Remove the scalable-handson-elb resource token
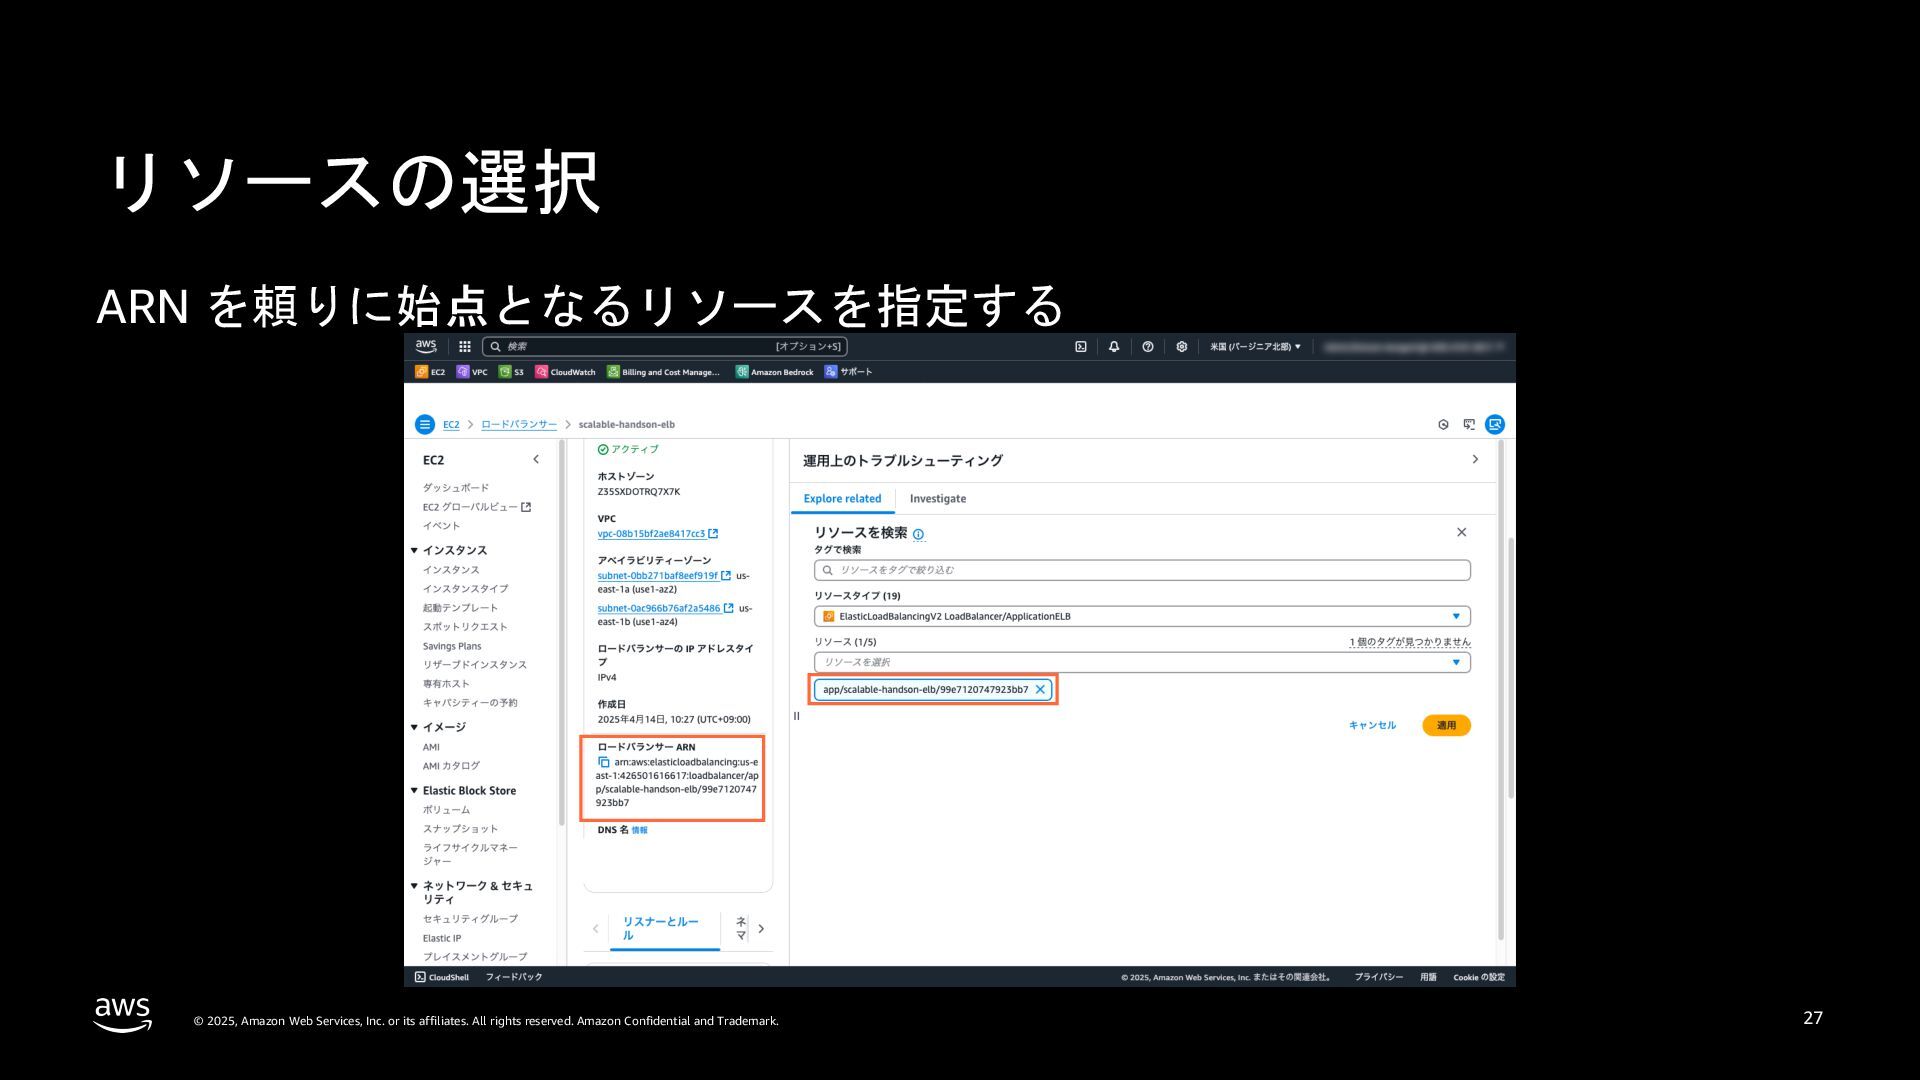 [1040, 690]
